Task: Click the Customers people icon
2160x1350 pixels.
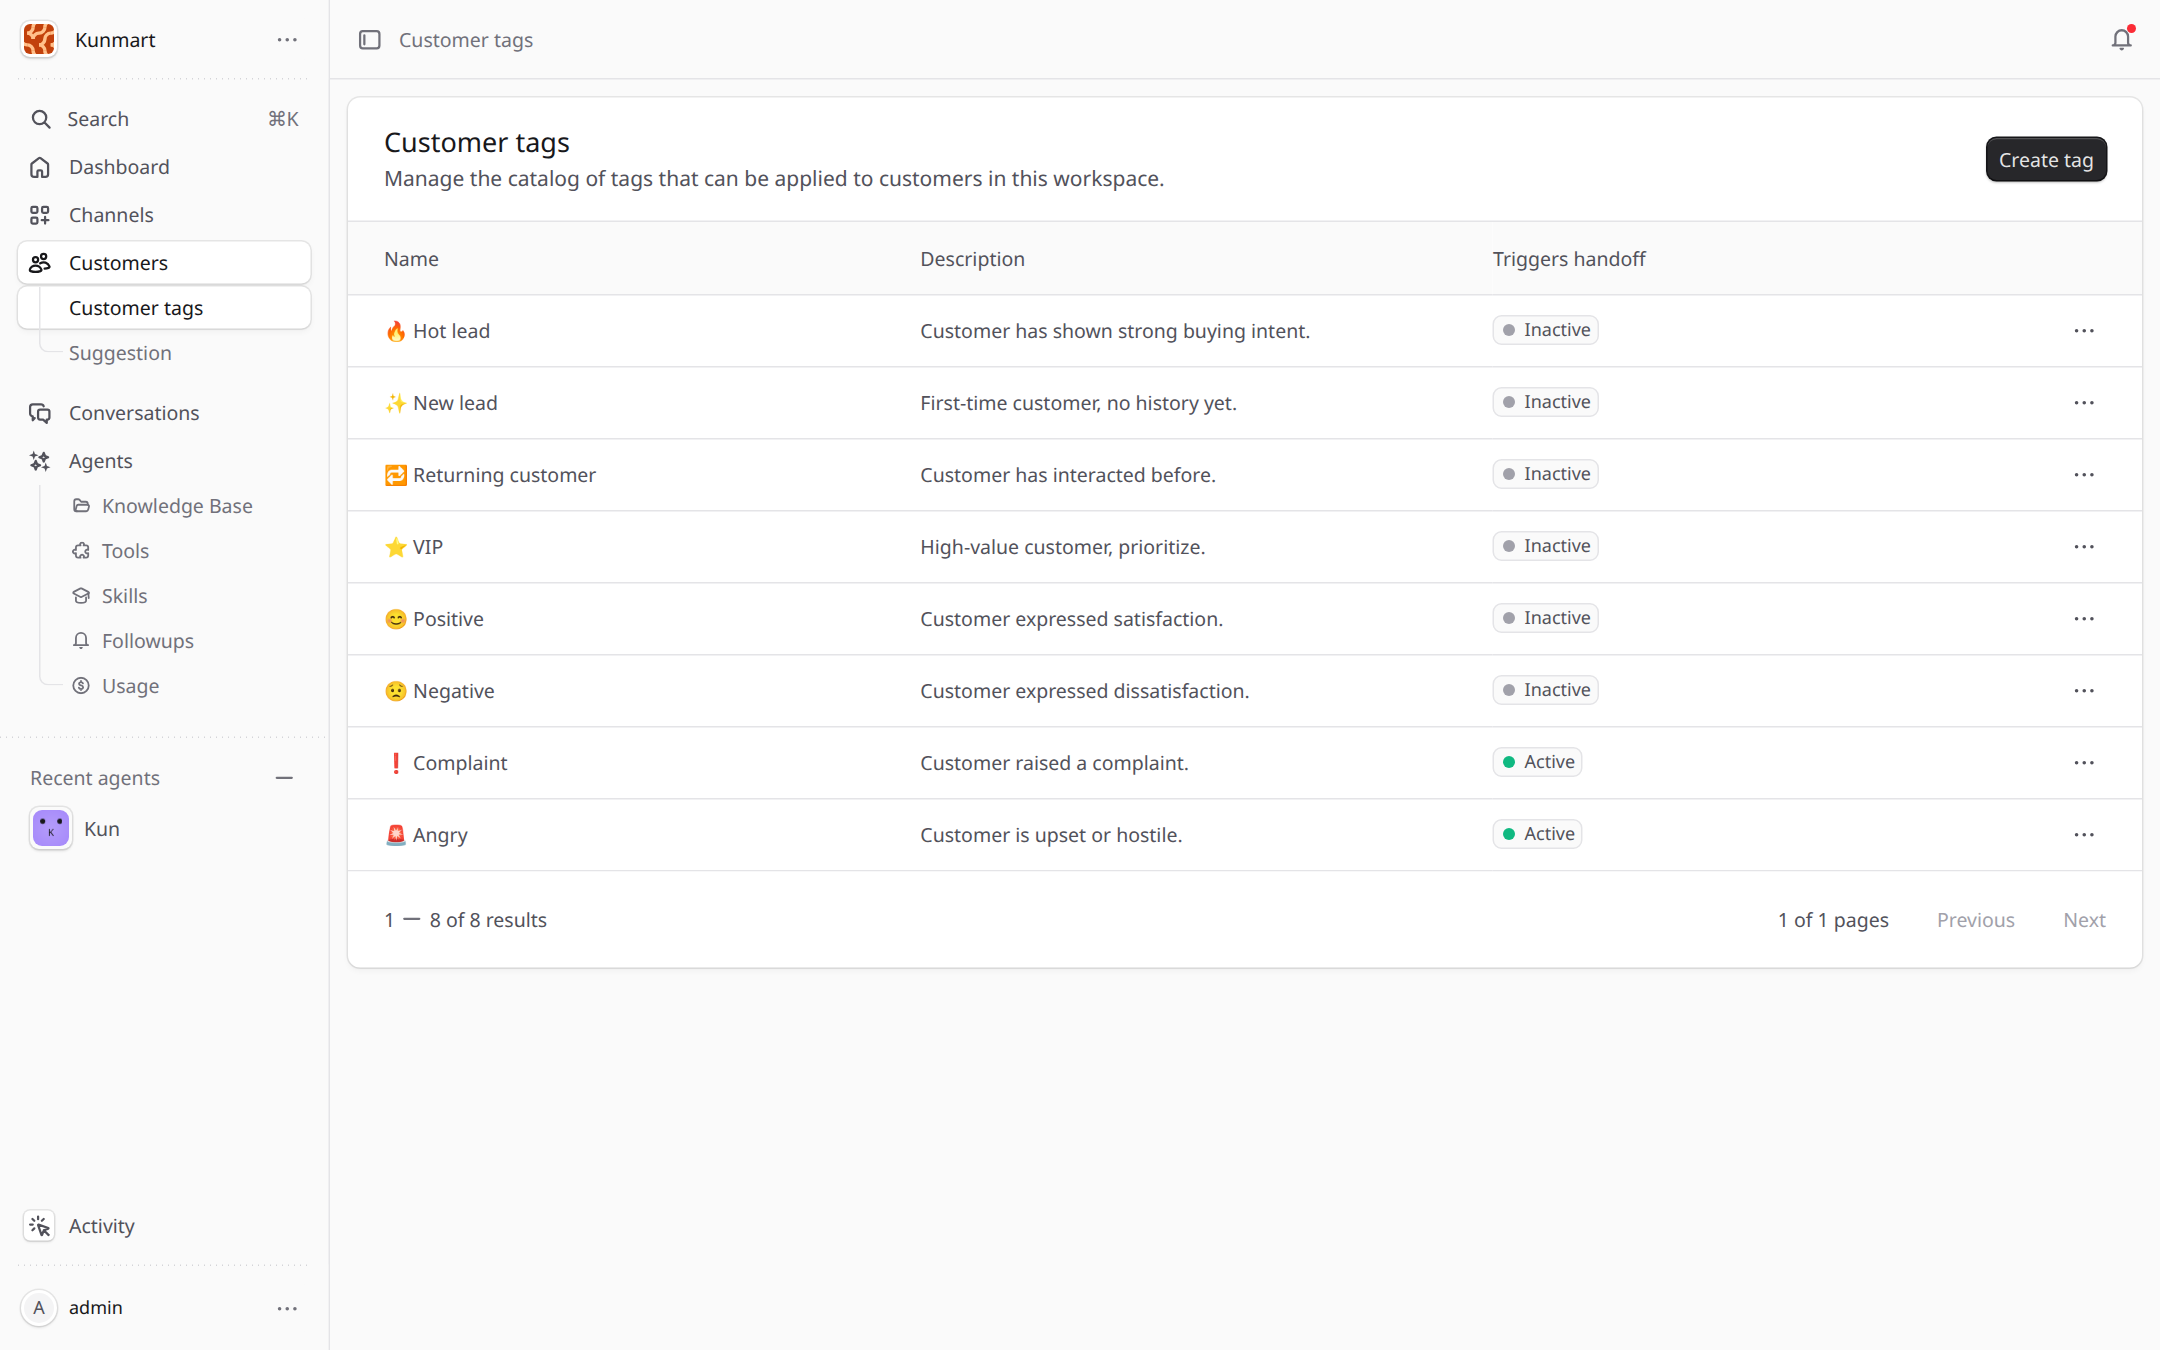Action: pos(40,263)
